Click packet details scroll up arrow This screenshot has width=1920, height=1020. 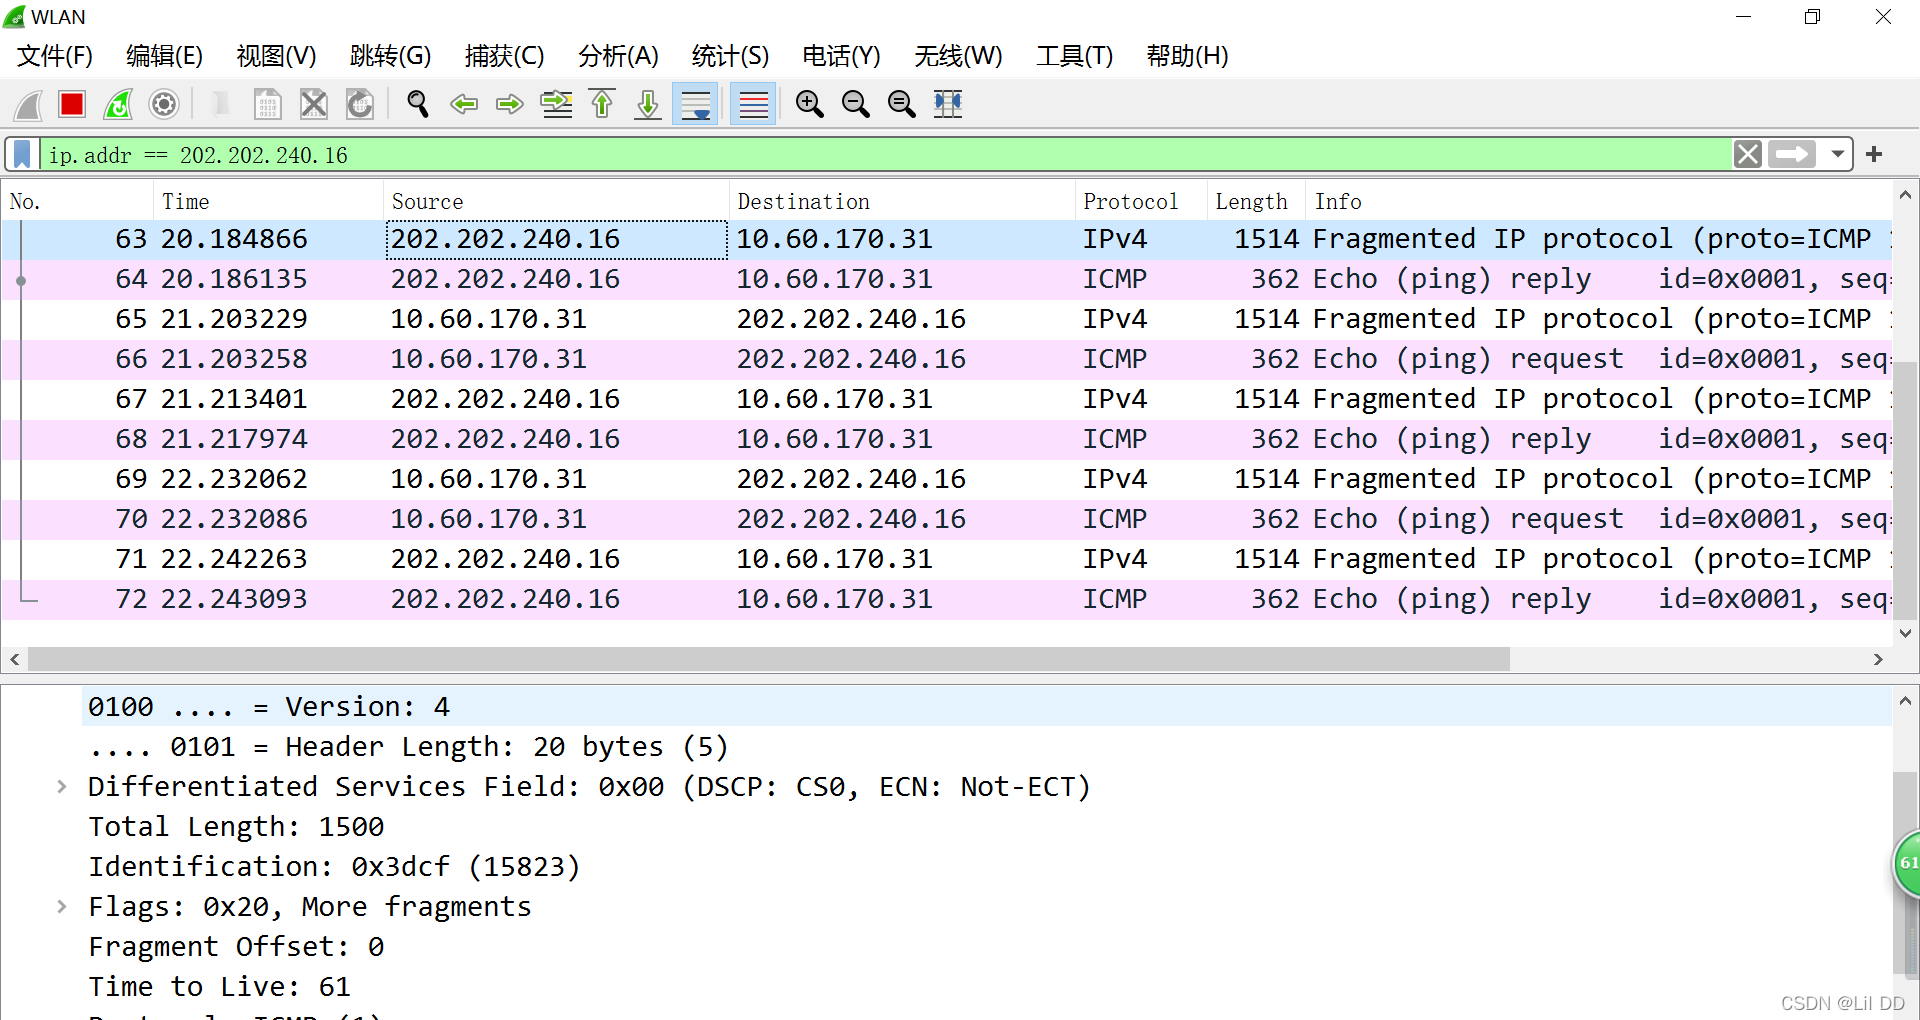tap(1906, 701)
